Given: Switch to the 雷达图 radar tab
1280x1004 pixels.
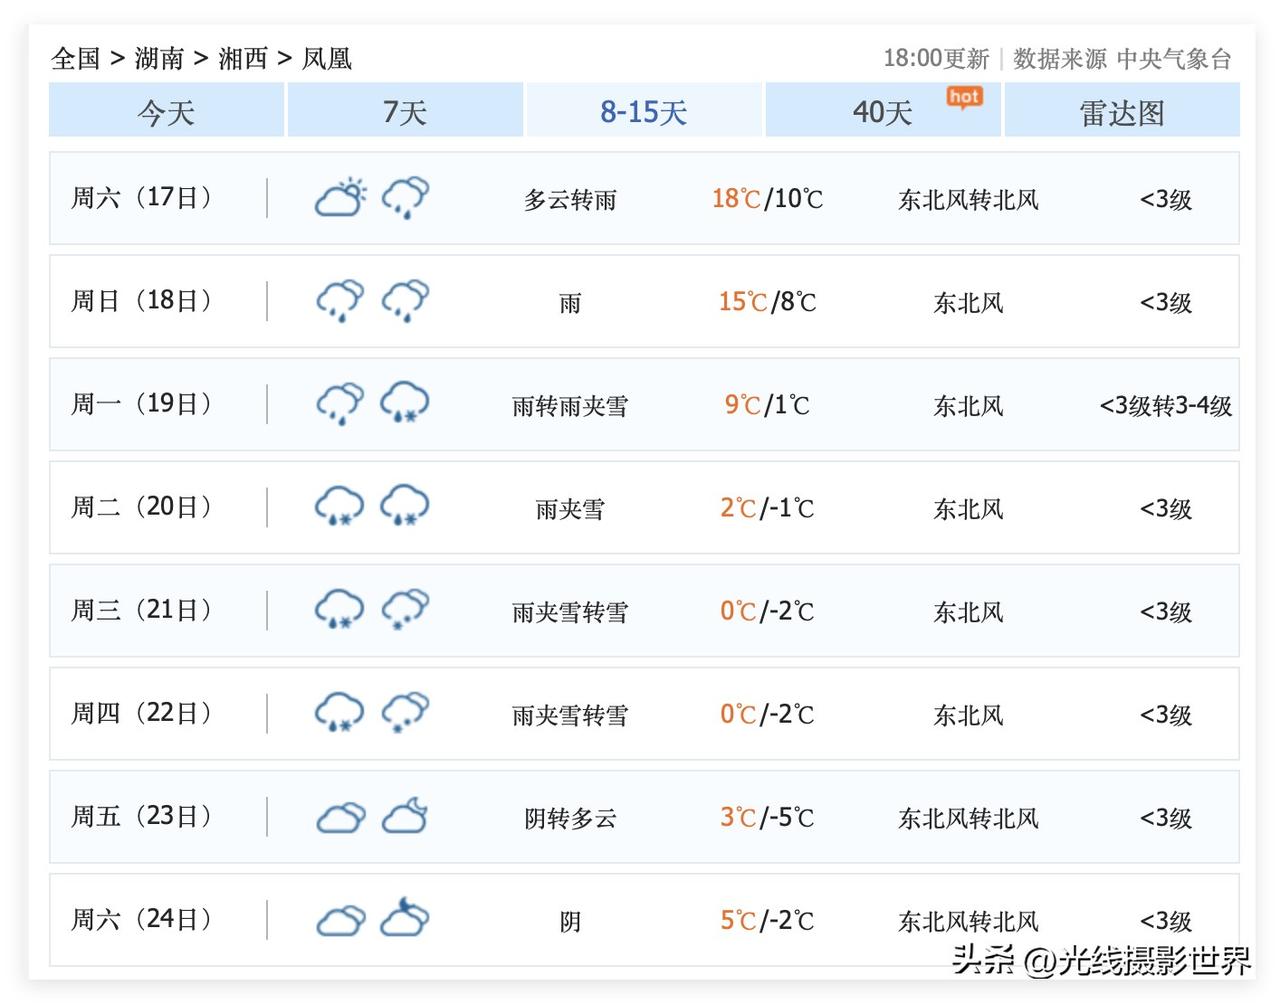Looking at the screenshot, I should (x=1122, y=111).
